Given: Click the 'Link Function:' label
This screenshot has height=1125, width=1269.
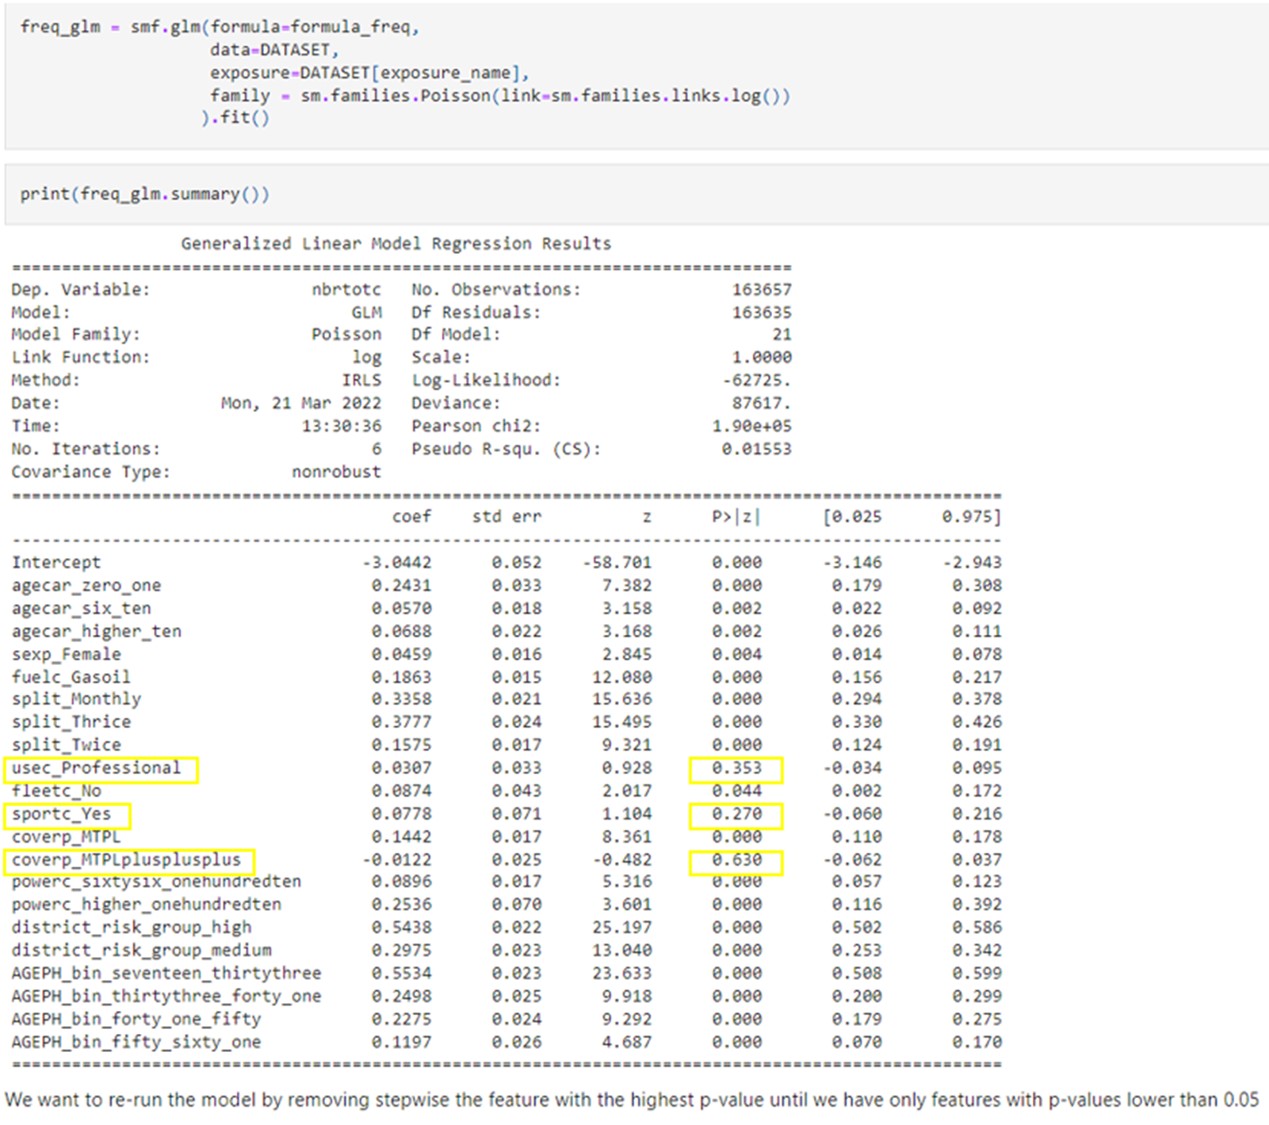Looking at the screenshot, I should tap(80, 358).
